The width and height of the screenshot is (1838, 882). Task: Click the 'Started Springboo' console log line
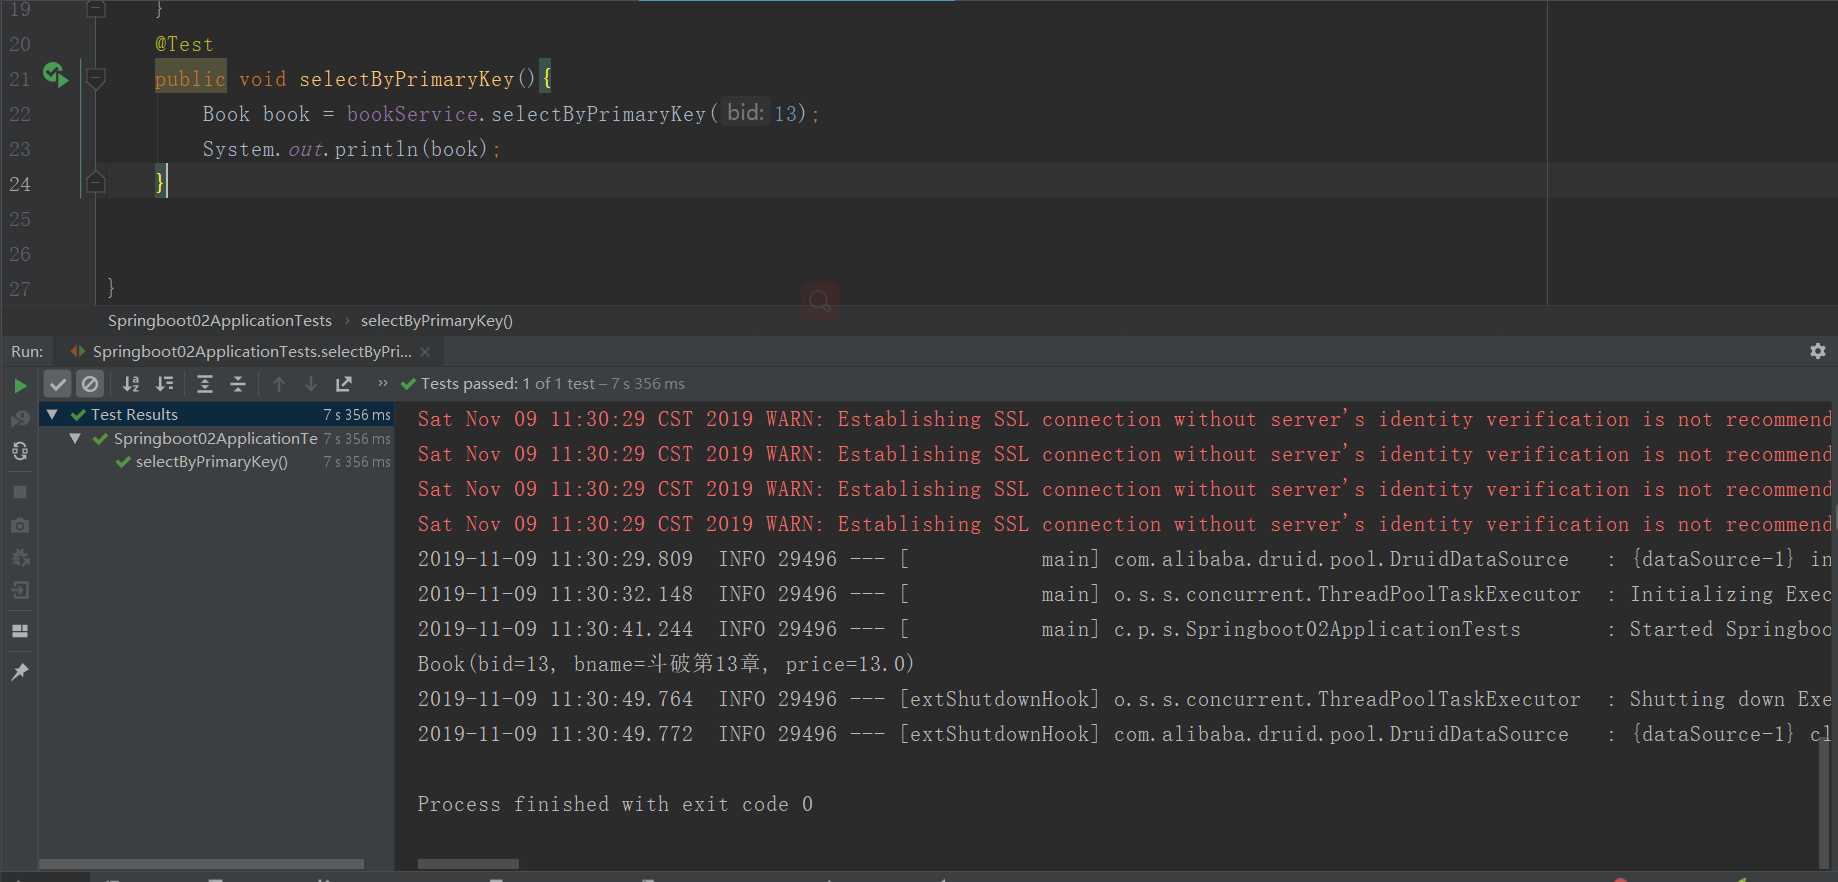coord(1124,629)
